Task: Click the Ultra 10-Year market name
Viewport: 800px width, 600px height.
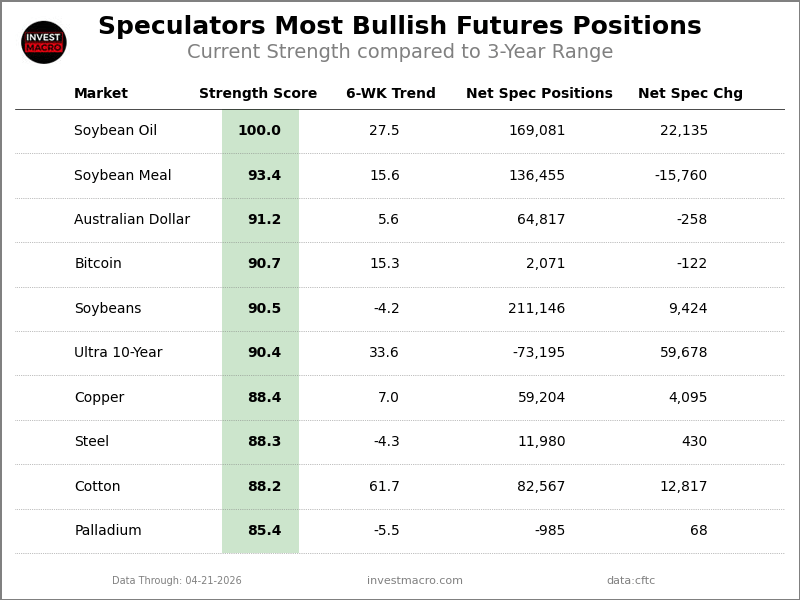Action: pos(118,353)
